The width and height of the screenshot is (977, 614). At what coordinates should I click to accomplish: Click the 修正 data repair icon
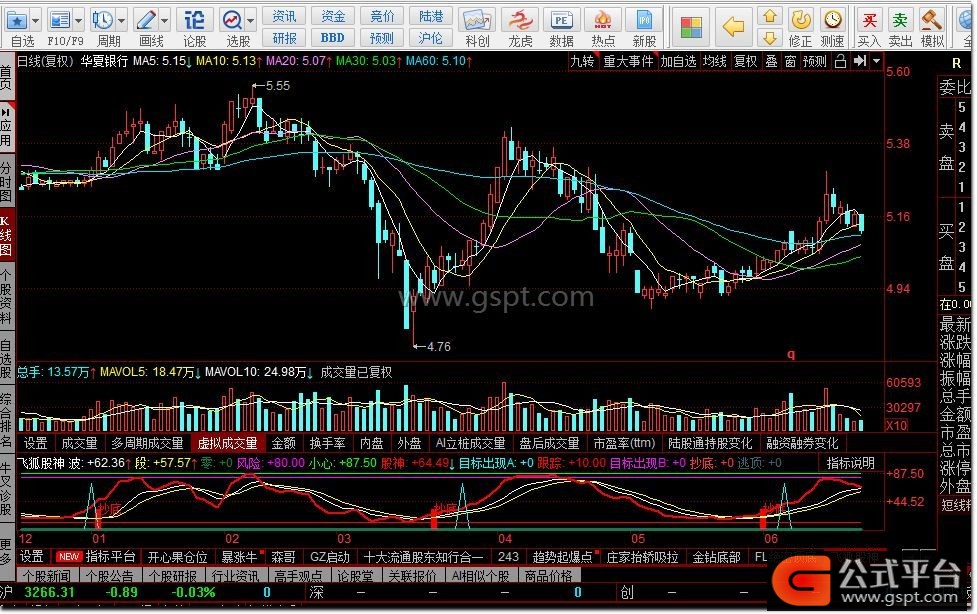point(801,21)
